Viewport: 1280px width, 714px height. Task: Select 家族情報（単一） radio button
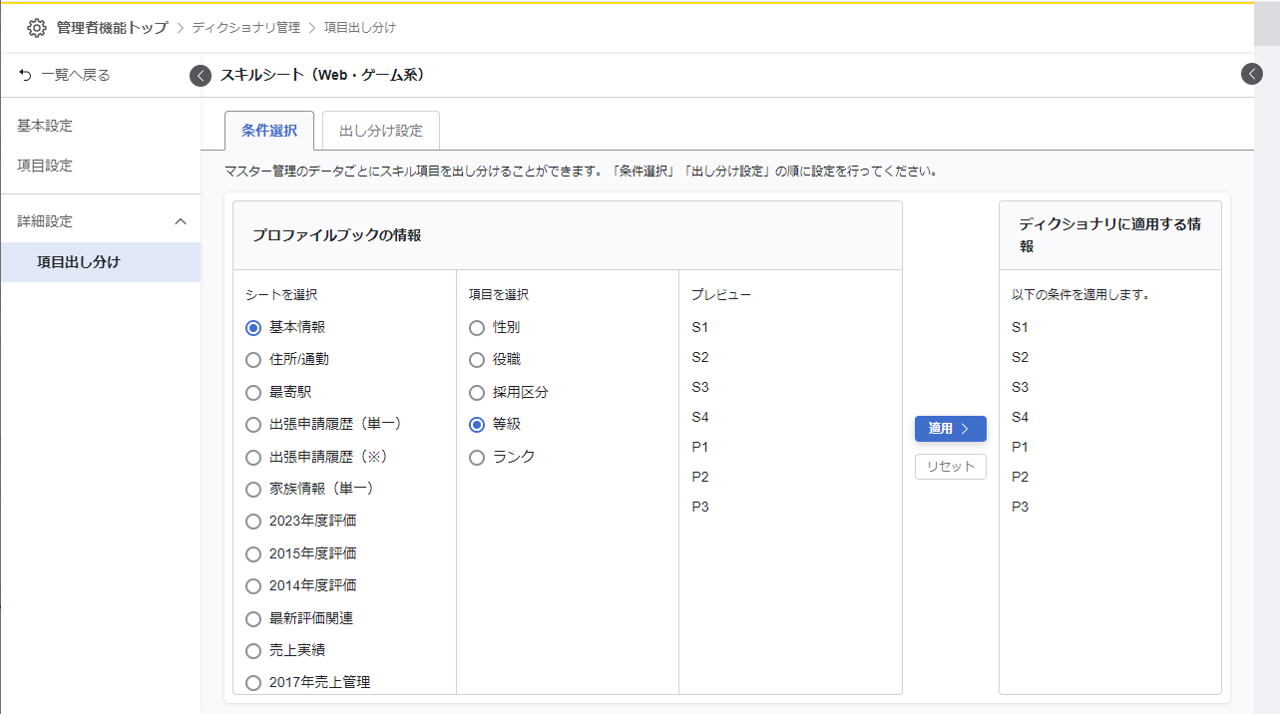click(x=253, y=489)
